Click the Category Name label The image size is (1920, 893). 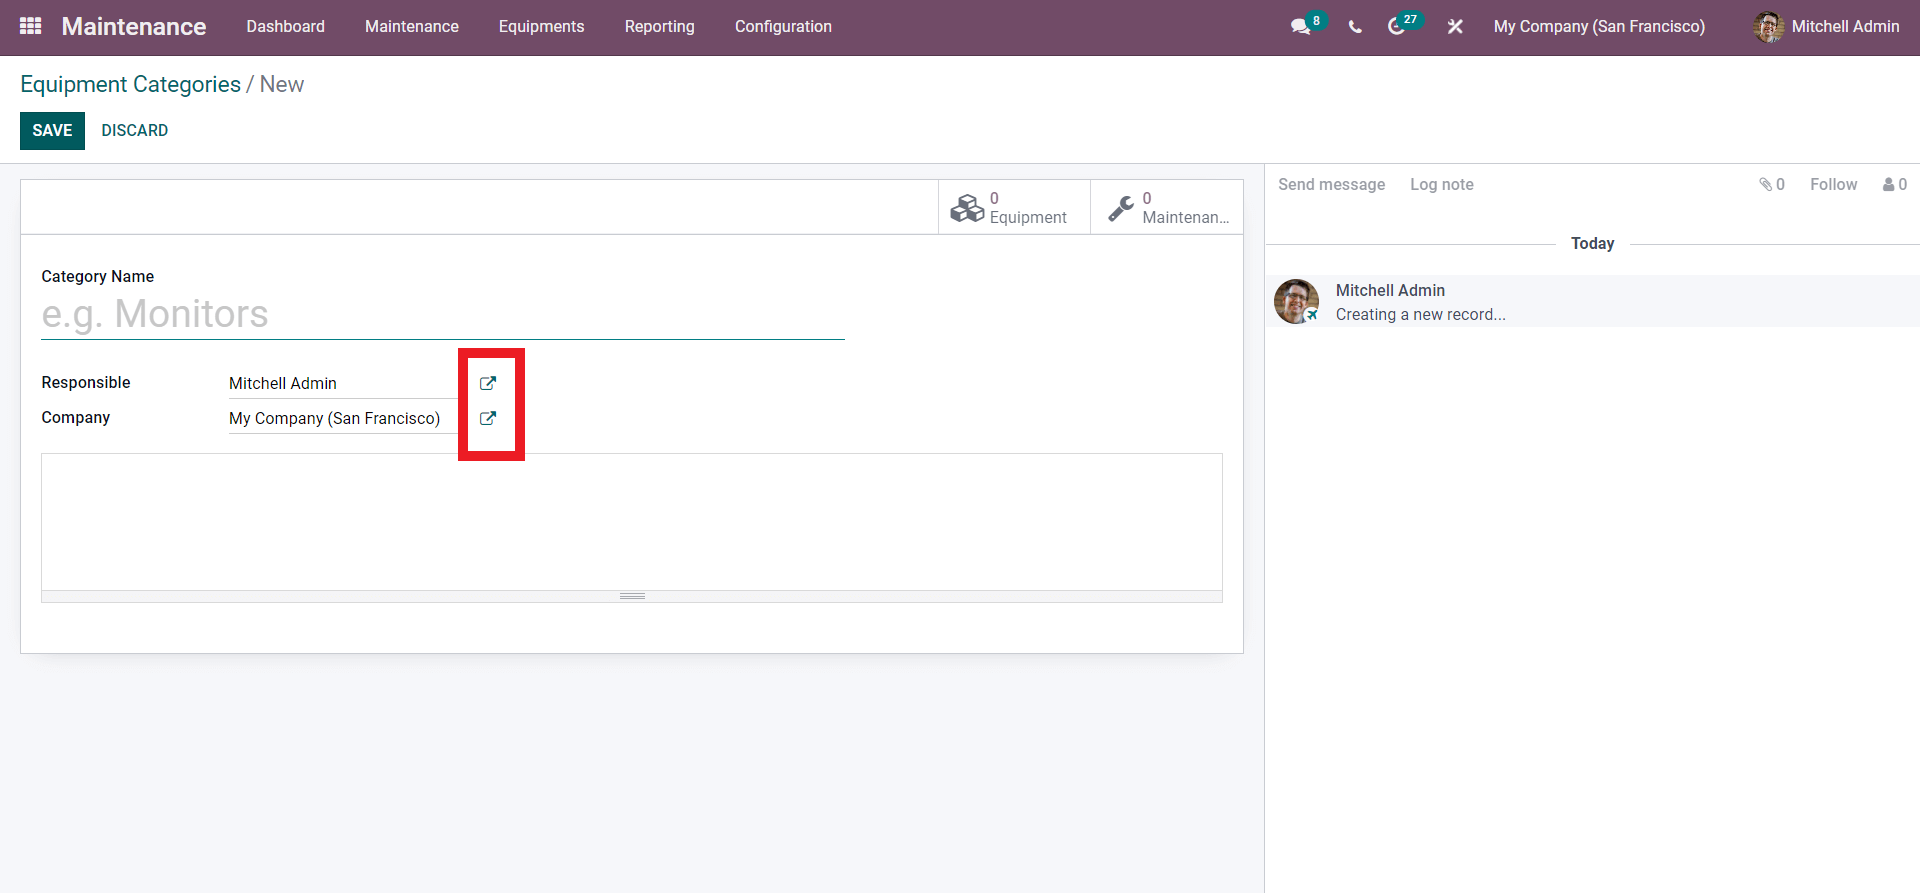pos(98,276)
